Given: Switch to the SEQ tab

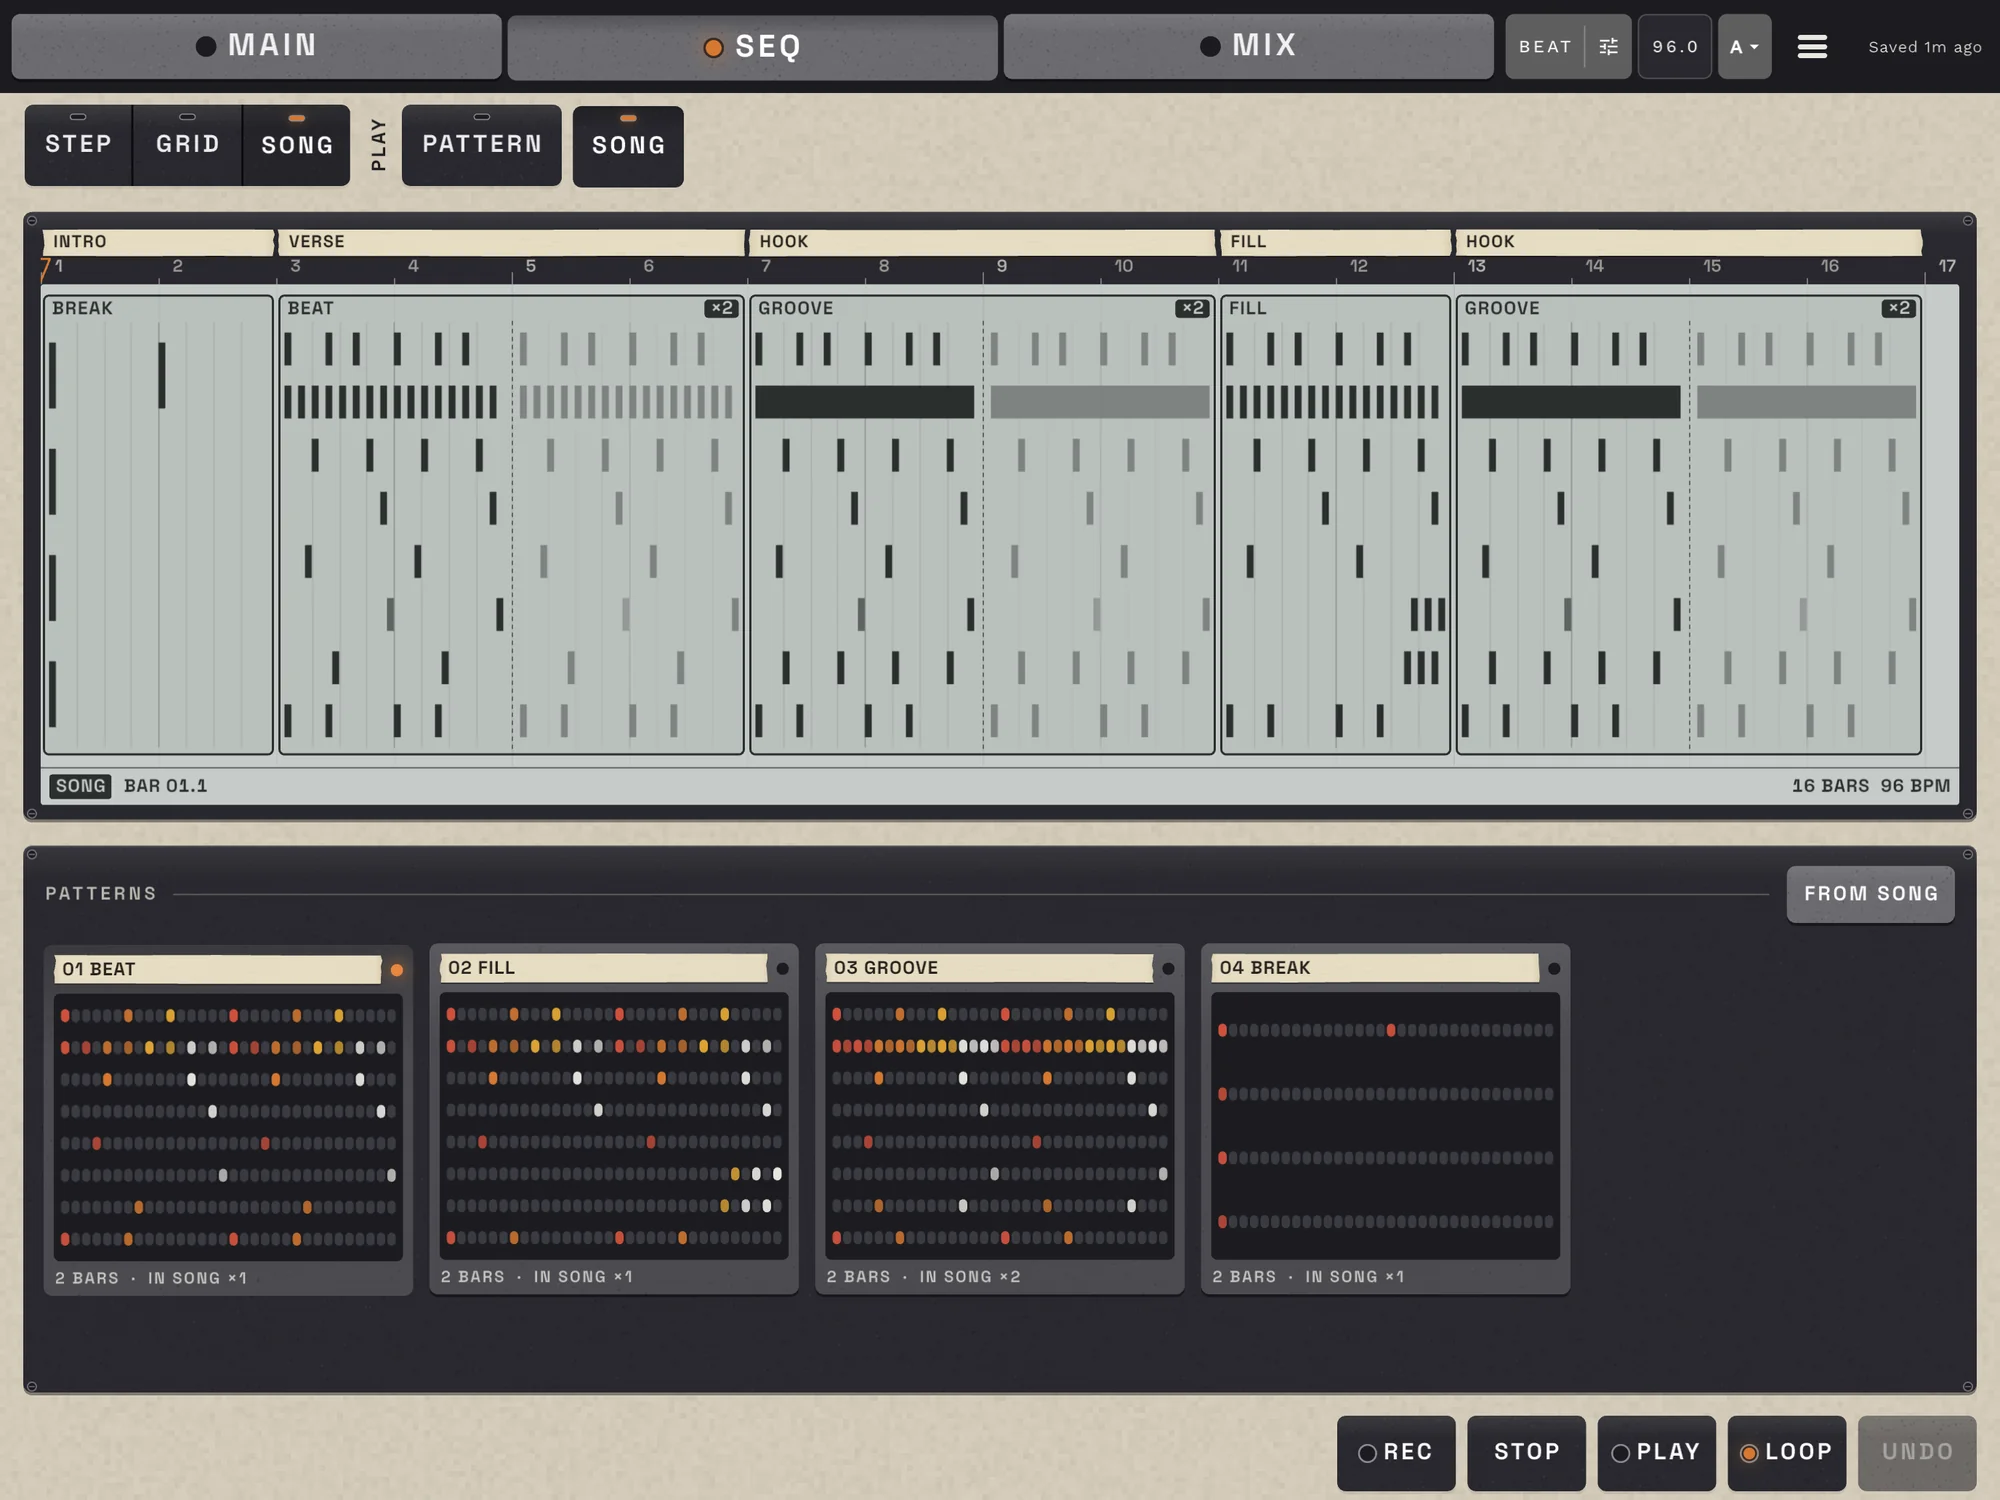Looking at the screenshot, I should (x=752, y=47).
